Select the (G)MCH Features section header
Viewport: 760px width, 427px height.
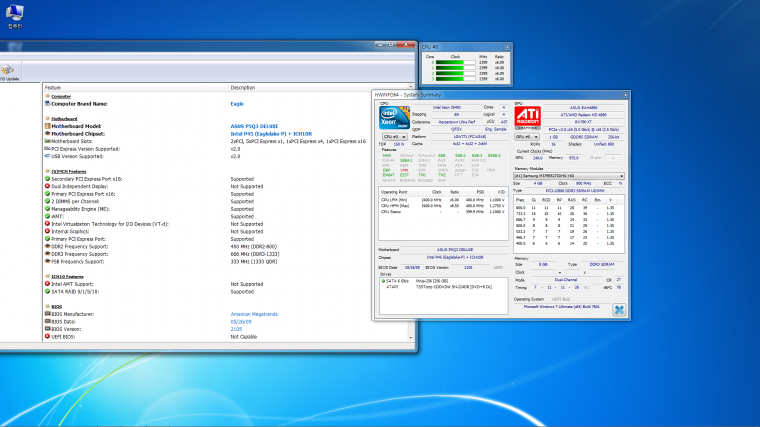tap(69, 172)
